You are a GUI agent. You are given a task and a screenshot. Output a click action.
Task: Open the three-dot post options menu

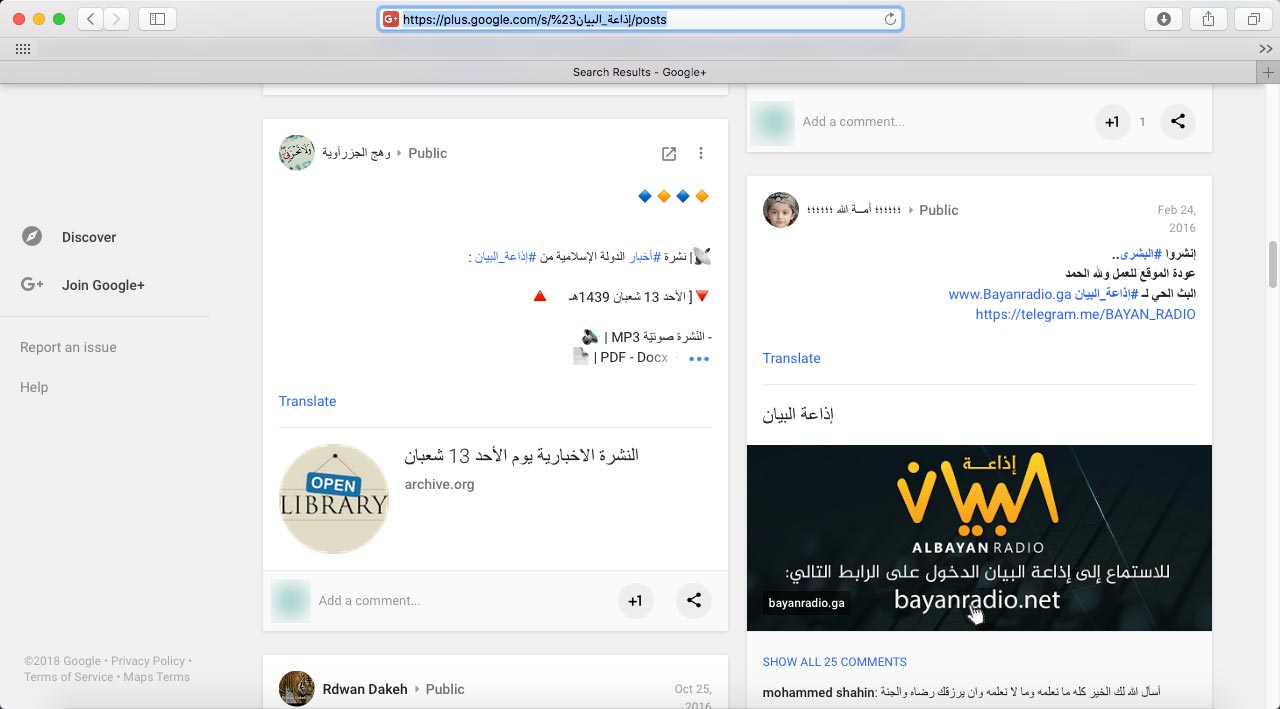pyautogui.click(x=701, y=153)
